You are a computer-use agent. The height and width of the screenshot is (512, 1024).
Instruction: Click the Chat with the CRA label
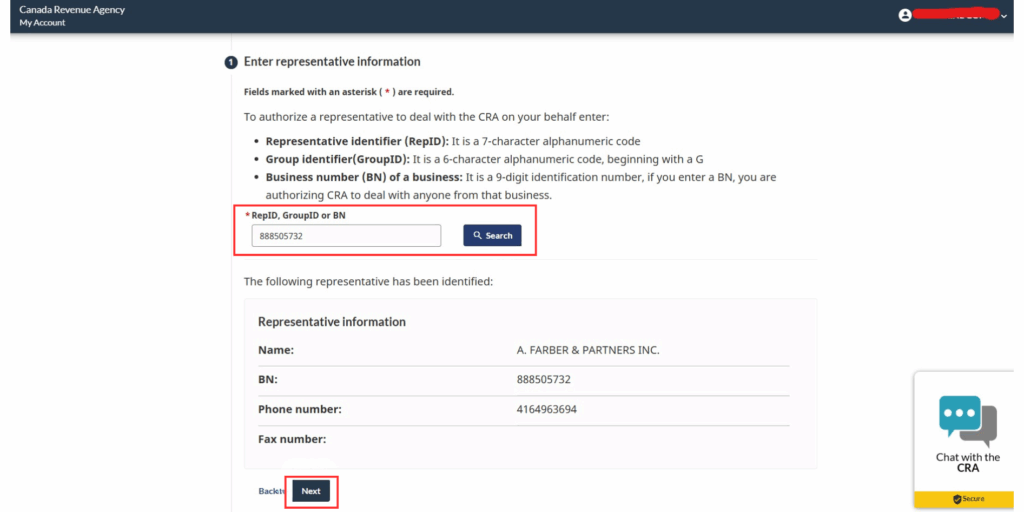967,462
